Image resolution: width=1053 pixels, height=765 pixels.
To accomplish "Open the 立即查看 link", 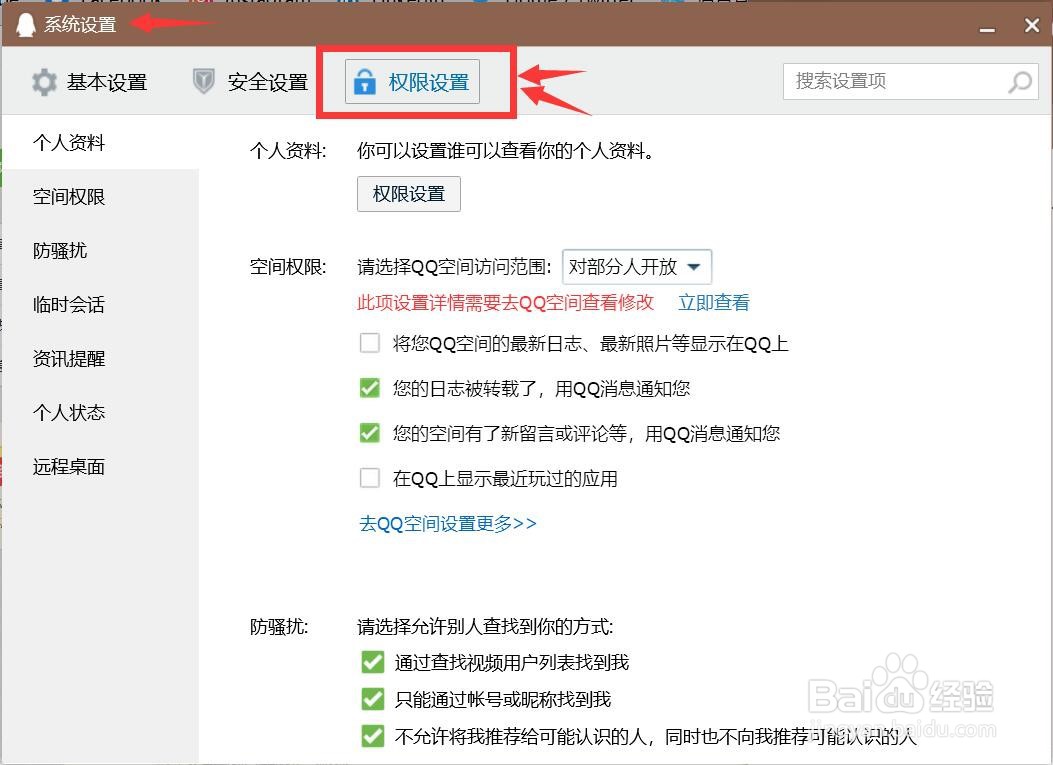I will pos(713,301).
